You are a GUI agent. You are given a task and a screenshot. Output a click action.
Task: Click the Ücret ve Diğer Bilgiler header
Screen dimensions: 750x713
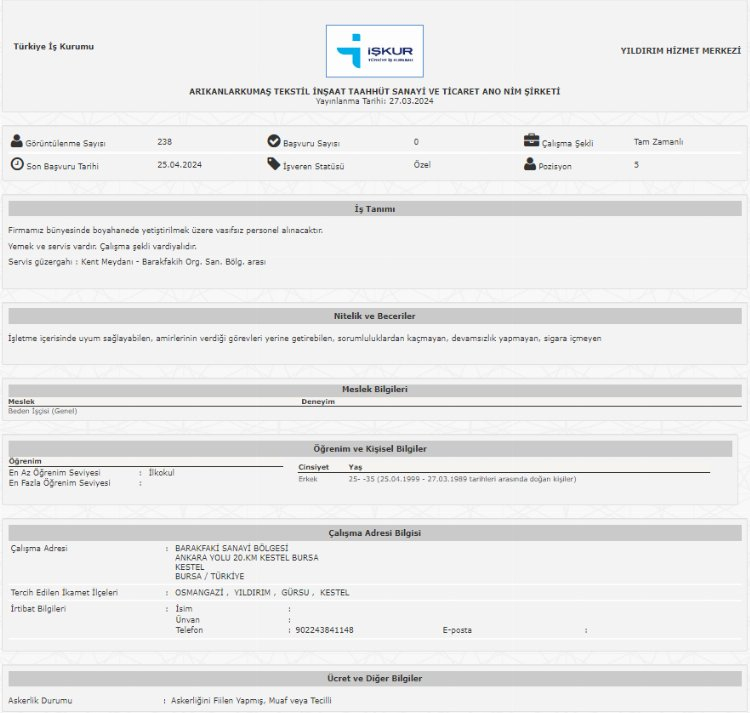375,679
